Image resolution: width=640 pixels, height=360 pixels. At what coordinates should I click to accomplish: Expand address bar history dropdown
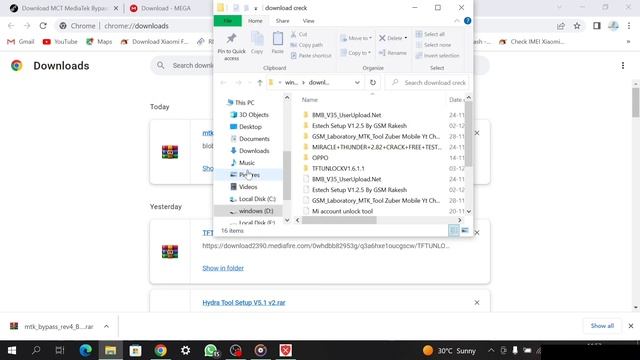357,82
